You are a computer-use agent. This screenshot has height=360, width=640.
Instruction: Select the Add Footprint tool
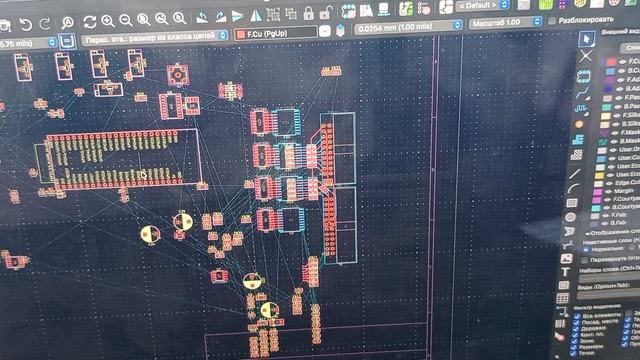(x=583, y=76)
